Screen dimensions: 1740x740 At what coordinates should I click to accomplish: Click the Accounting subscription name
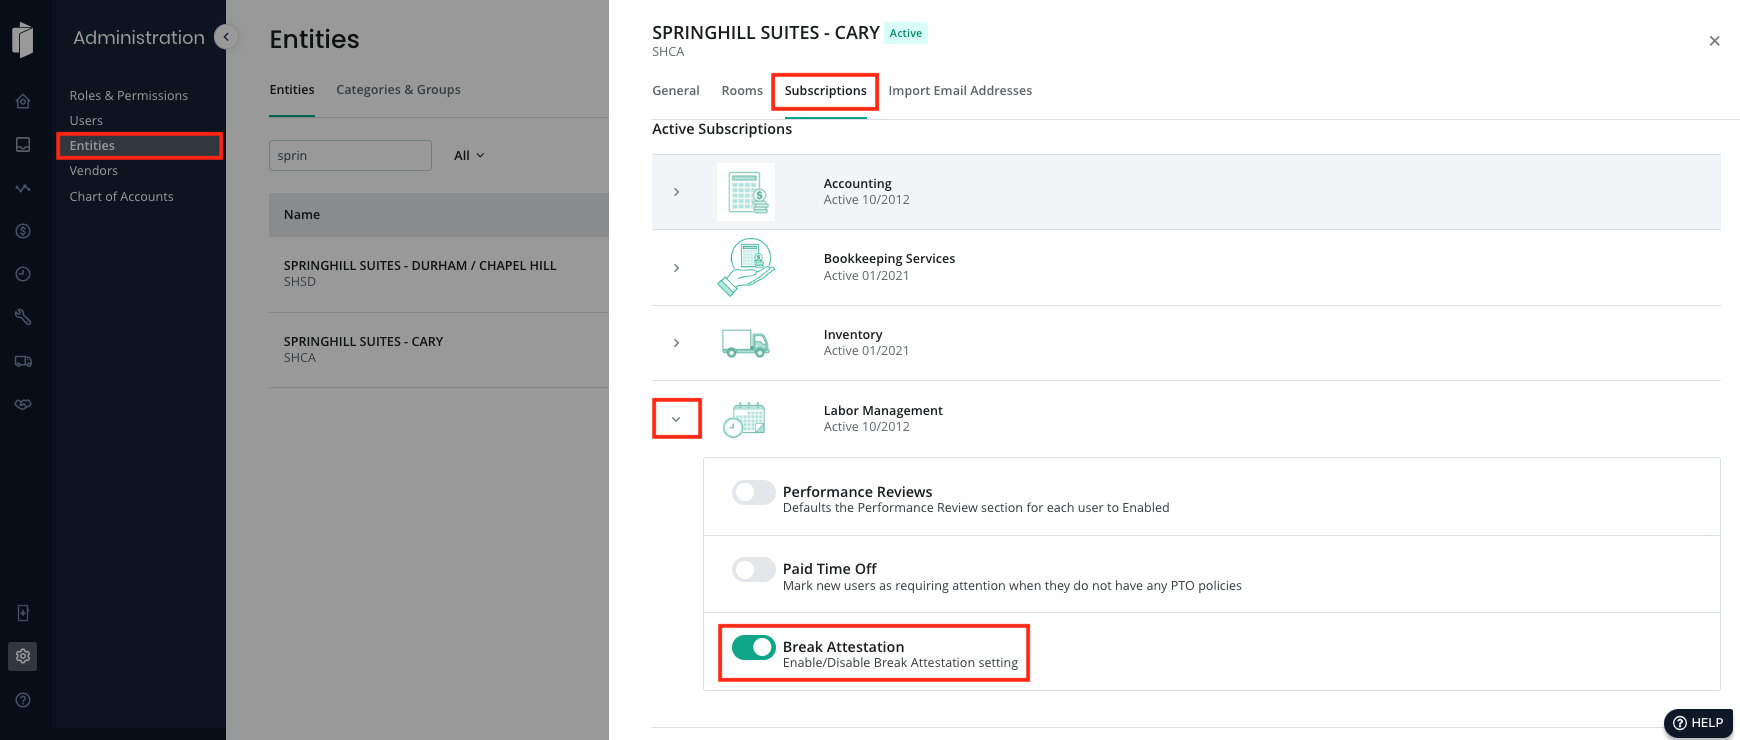858,184
